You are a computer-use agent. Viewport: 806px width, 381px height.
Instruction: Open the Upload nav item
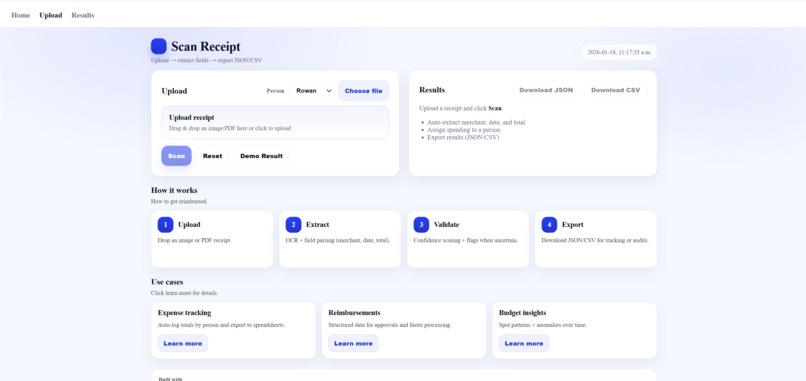click(x=51, y=15)
